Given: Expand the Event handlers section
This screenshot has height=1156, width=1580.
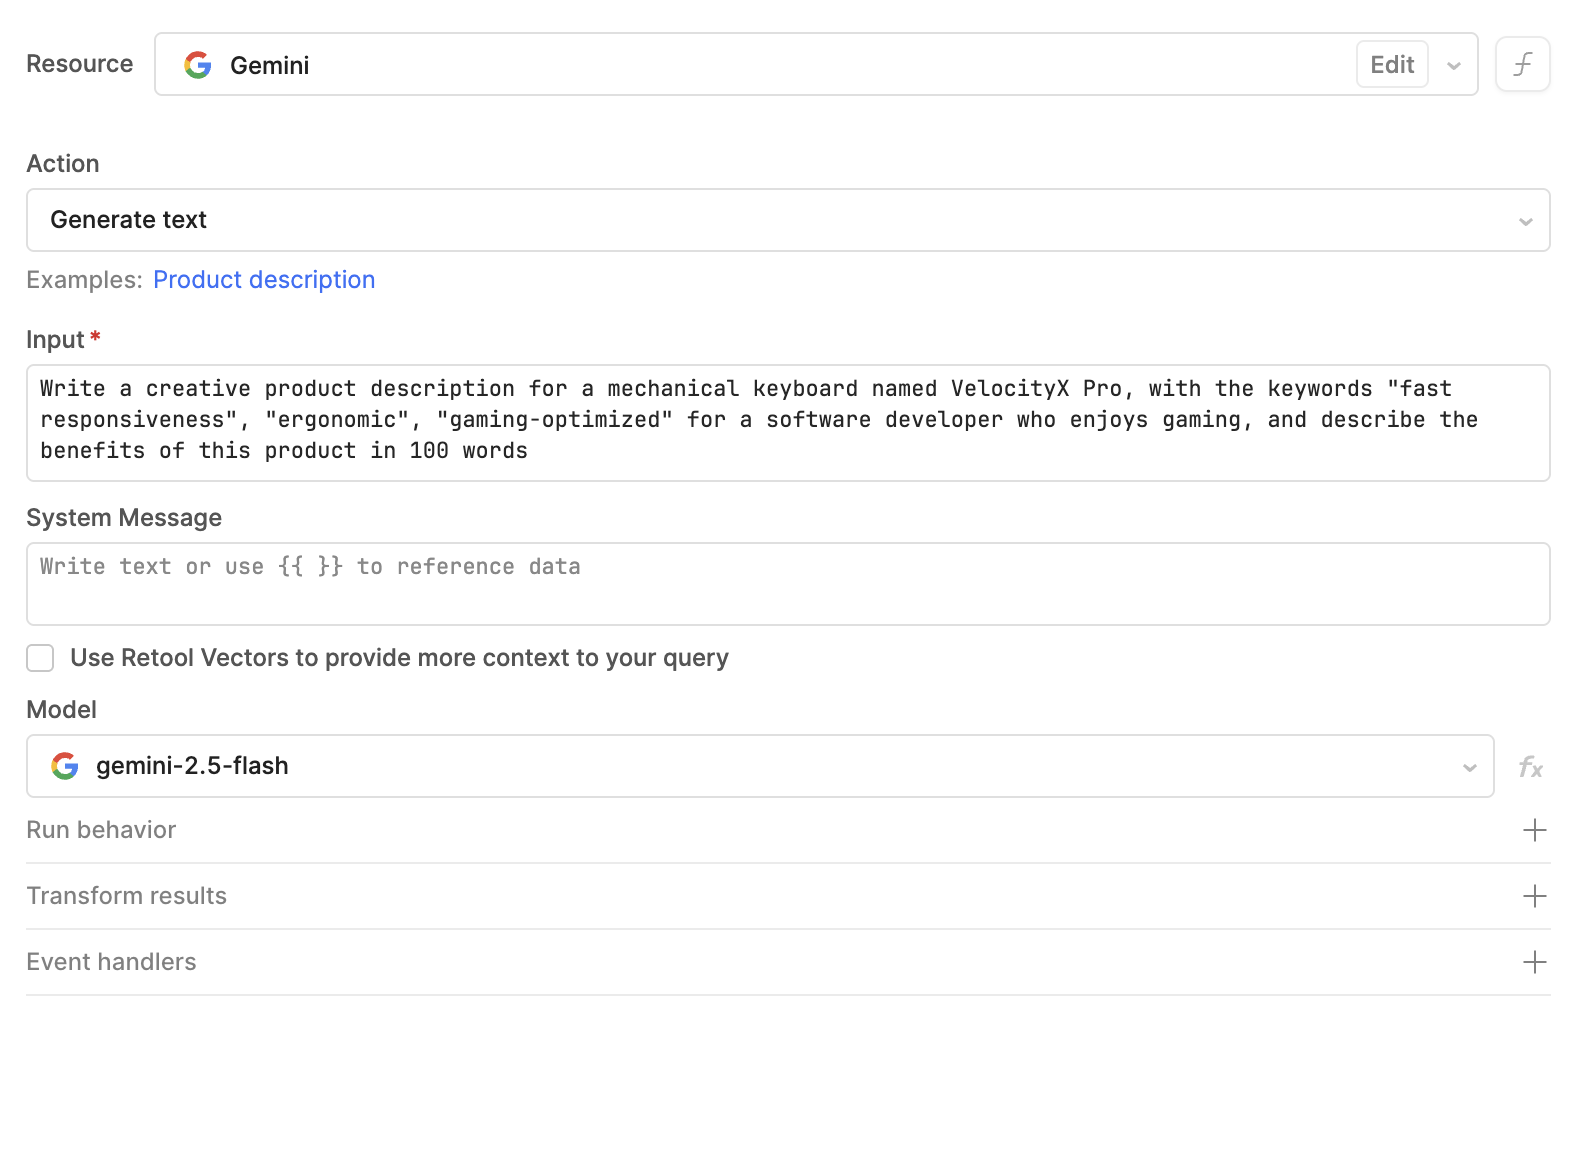Looking at the screenshot, I should [111, 962].
